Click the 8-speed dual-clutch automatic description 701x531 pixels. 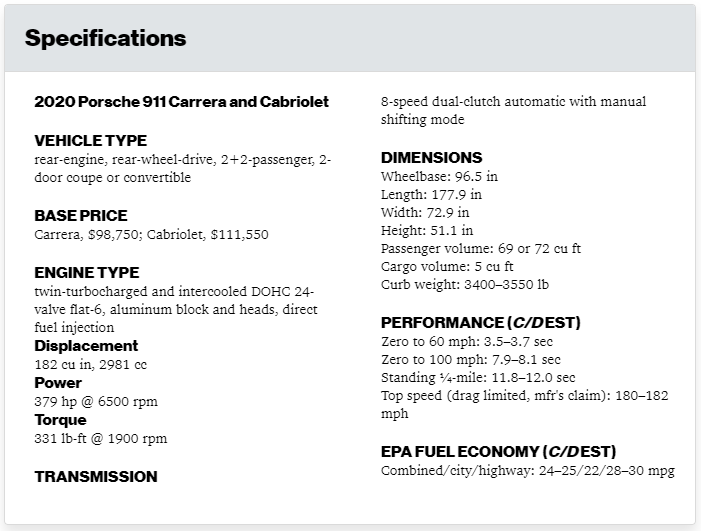pos(514,110)
